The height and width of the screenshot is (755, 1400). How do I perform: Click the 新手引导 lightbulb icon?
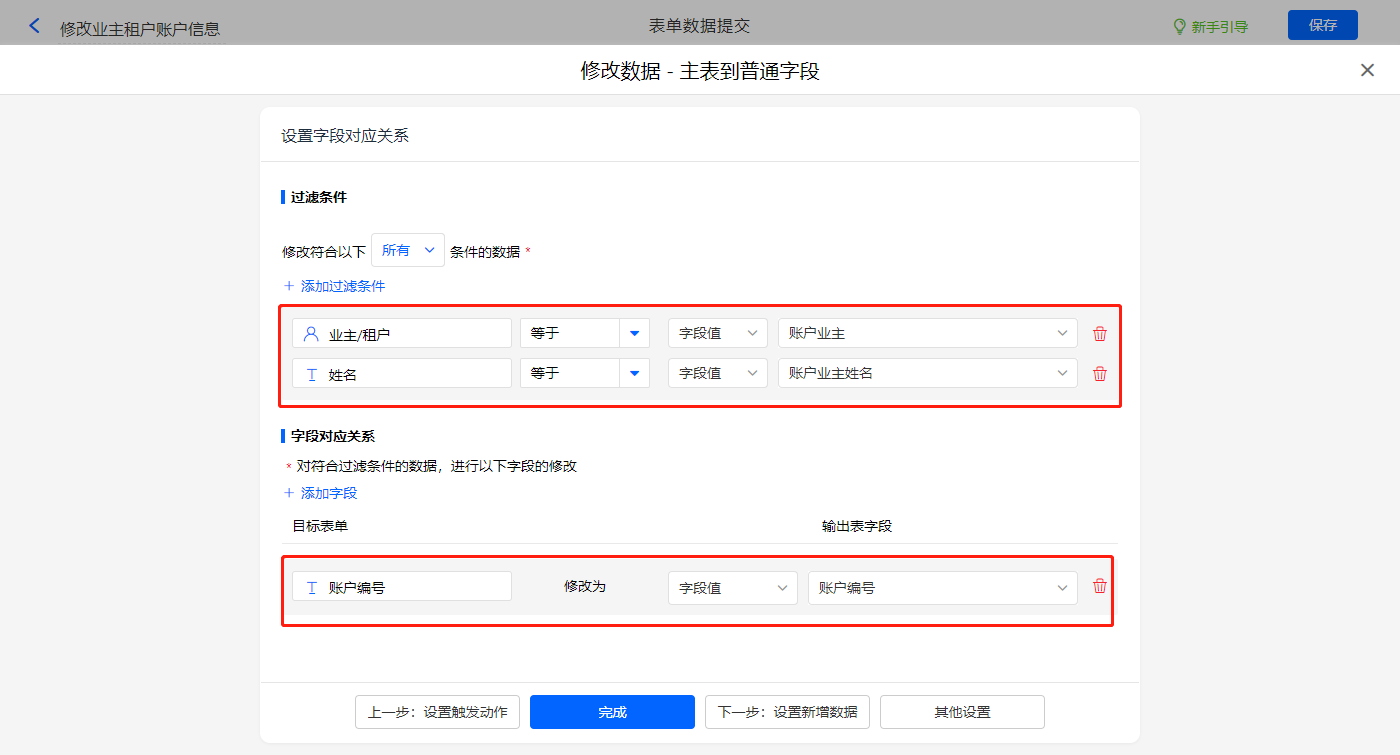(1179, 27)
